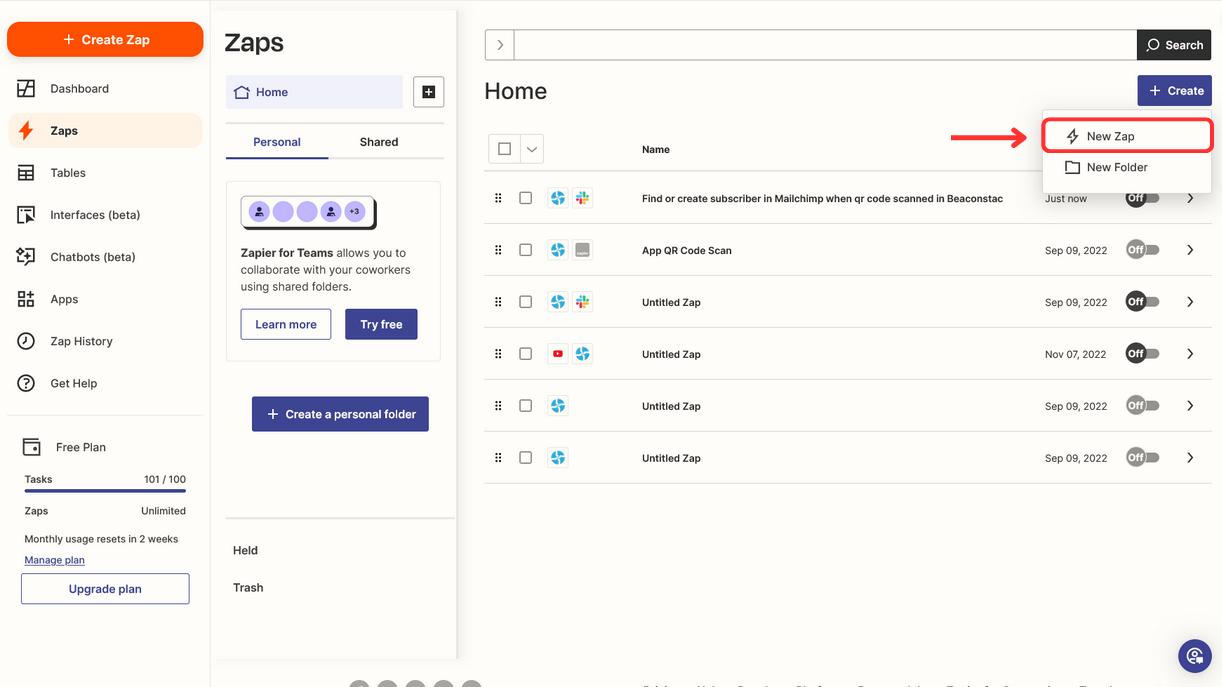Check the select-all Zaps checkbox
Image resolution: width=1222 pixels, height=687 pixels.
(505, 148)
